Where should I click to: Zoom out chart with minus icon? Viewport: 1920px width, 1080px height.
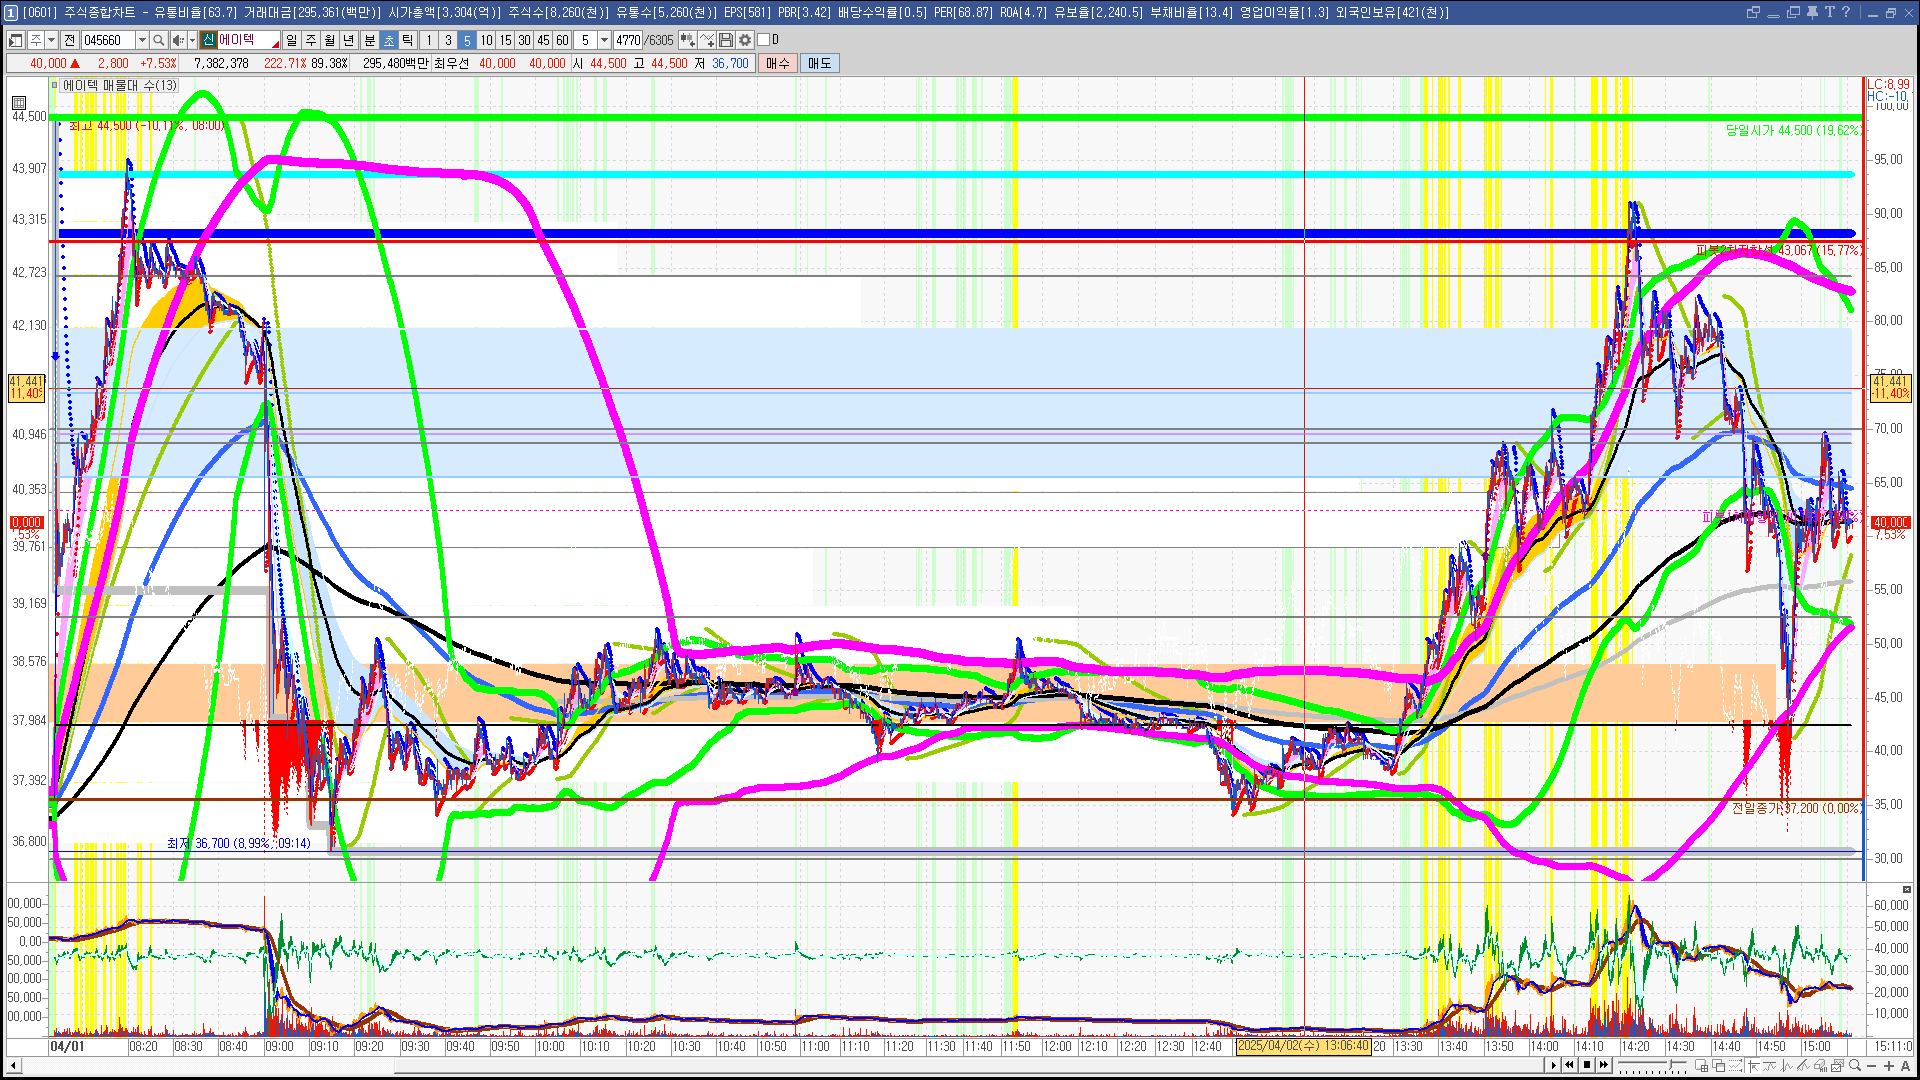pos(1872,1066)
